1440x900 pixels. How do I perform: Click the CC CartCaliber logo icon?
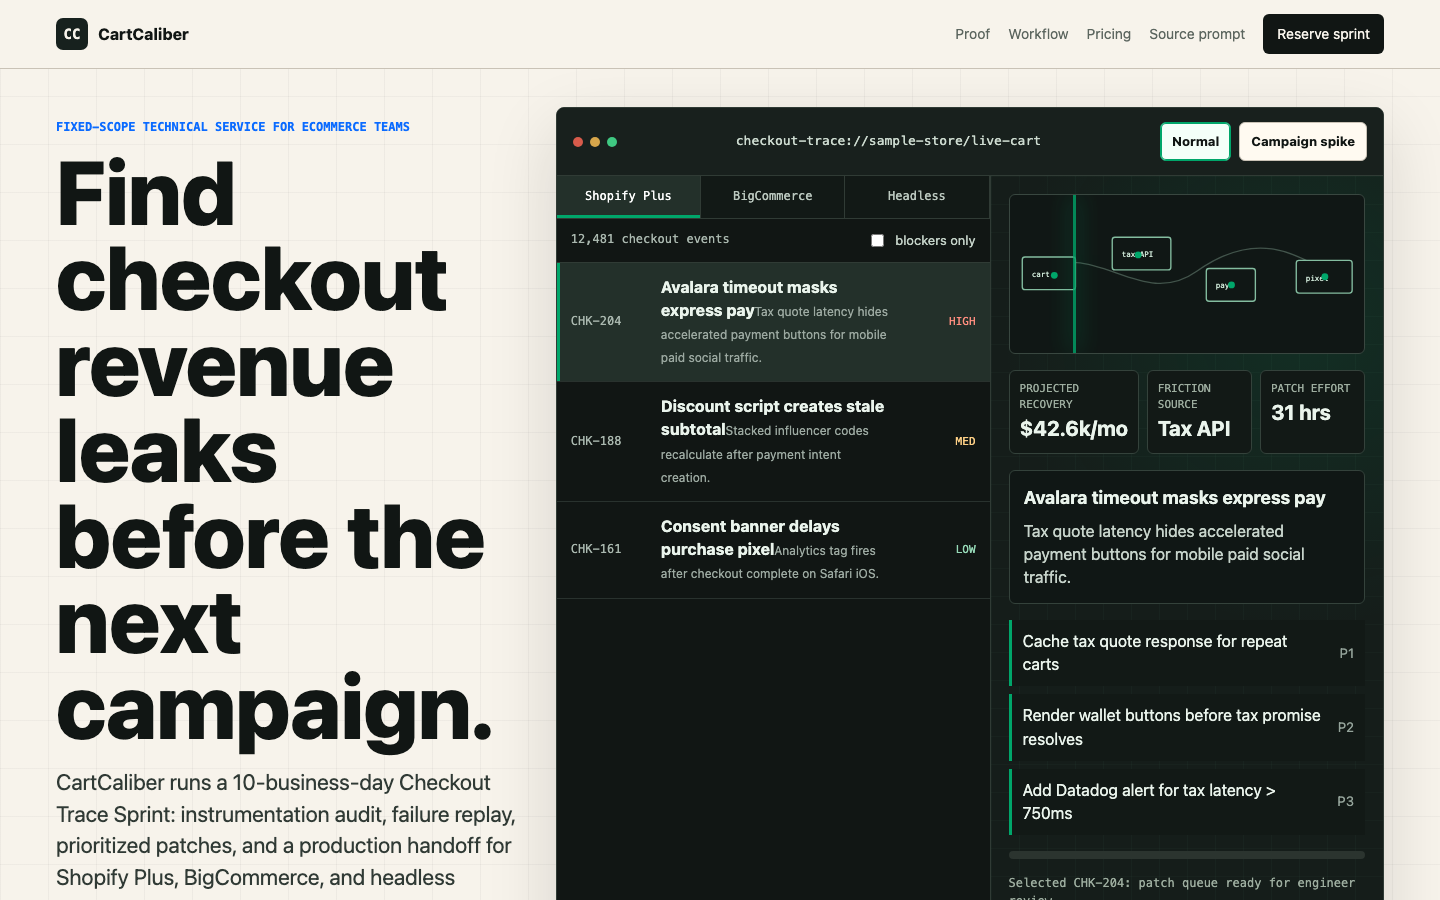click(72, 34)
